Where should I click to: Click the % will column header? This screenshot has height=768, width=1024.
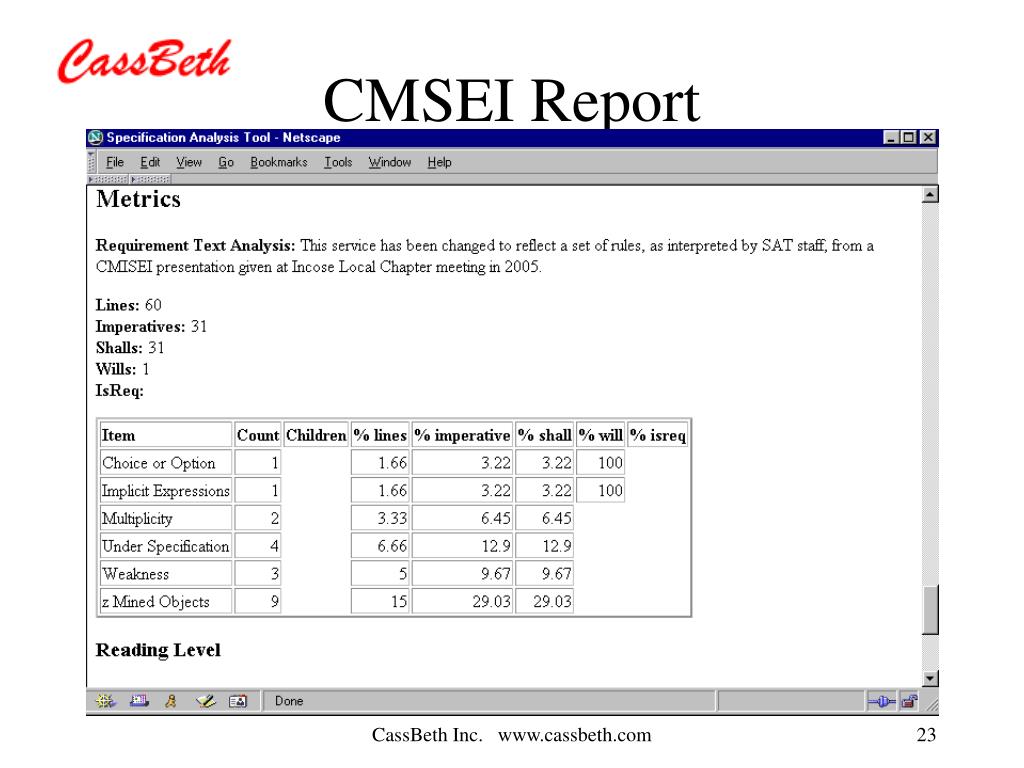click(601, 436)
